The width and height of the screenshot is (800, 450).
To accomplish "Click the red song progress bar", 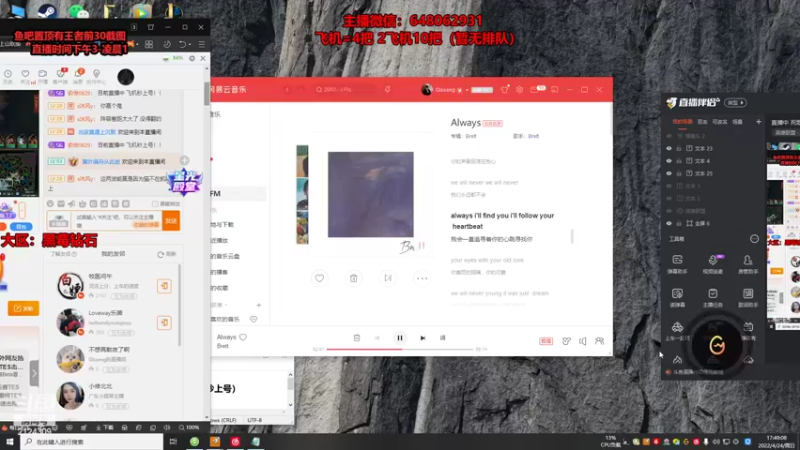I will [400, 349].
